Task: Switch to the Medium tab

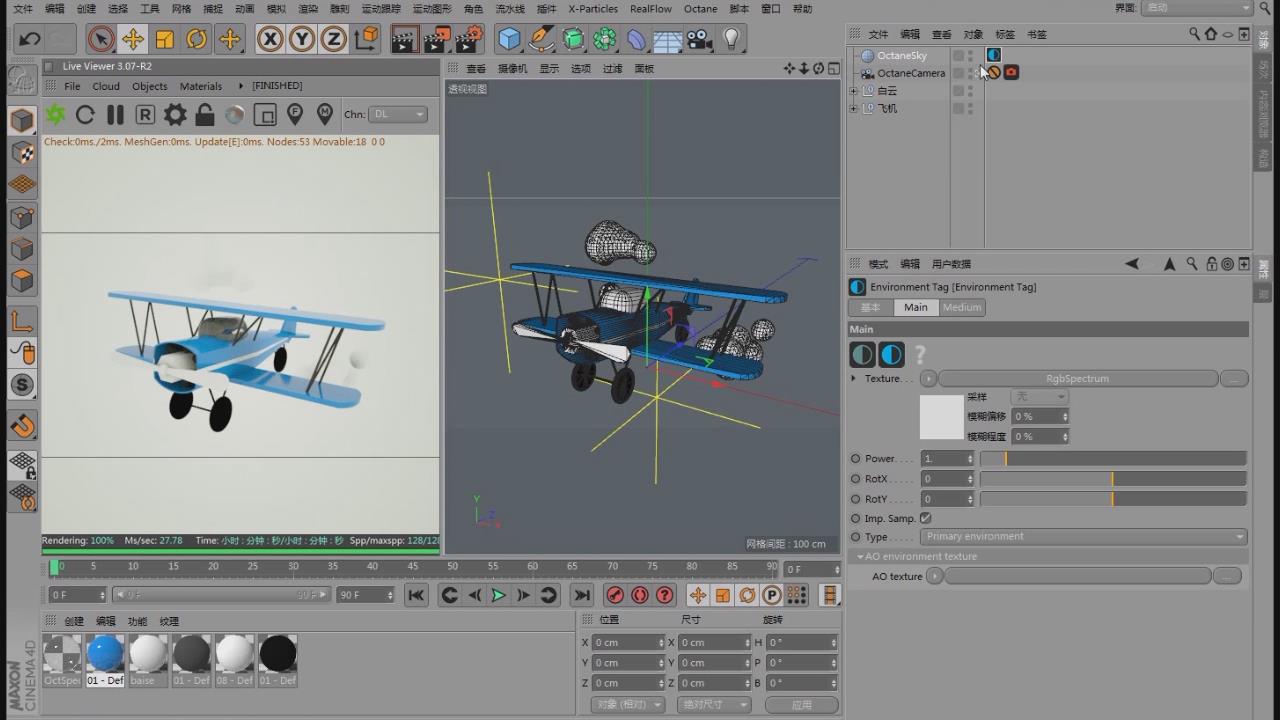Action: point(962,307)
